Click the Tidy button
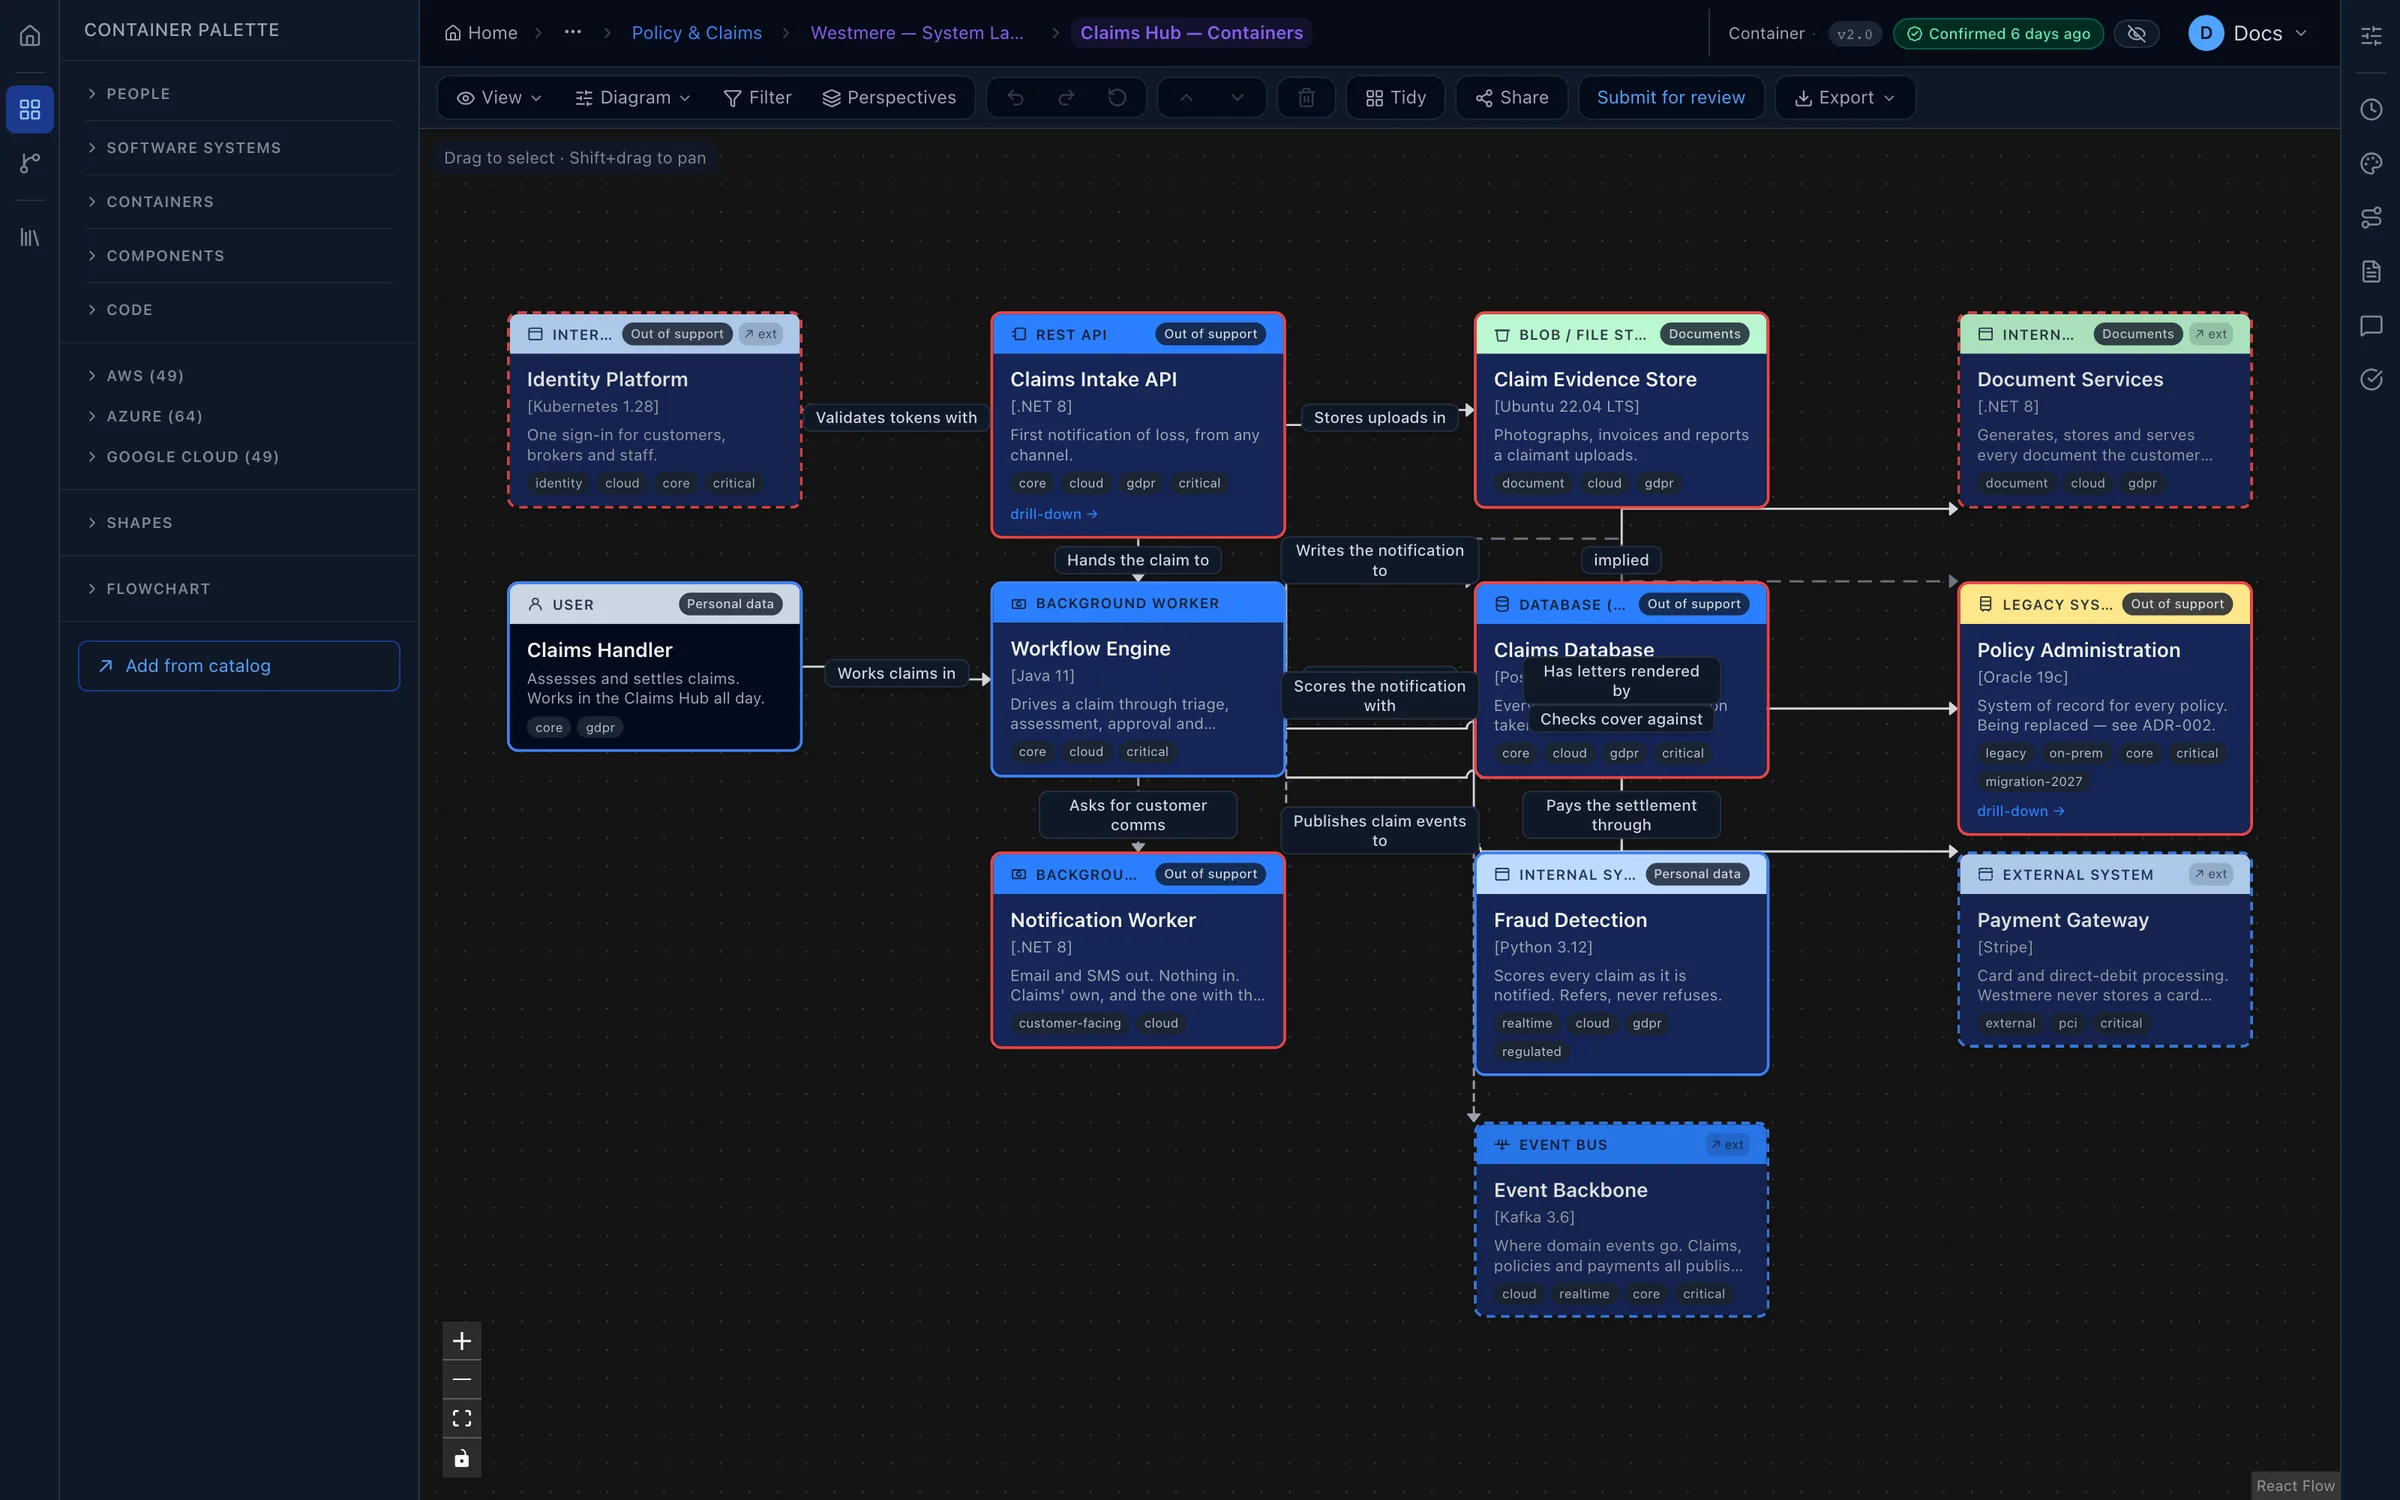Viewport: 2400px width, 1500px height. coord(1395,98)
